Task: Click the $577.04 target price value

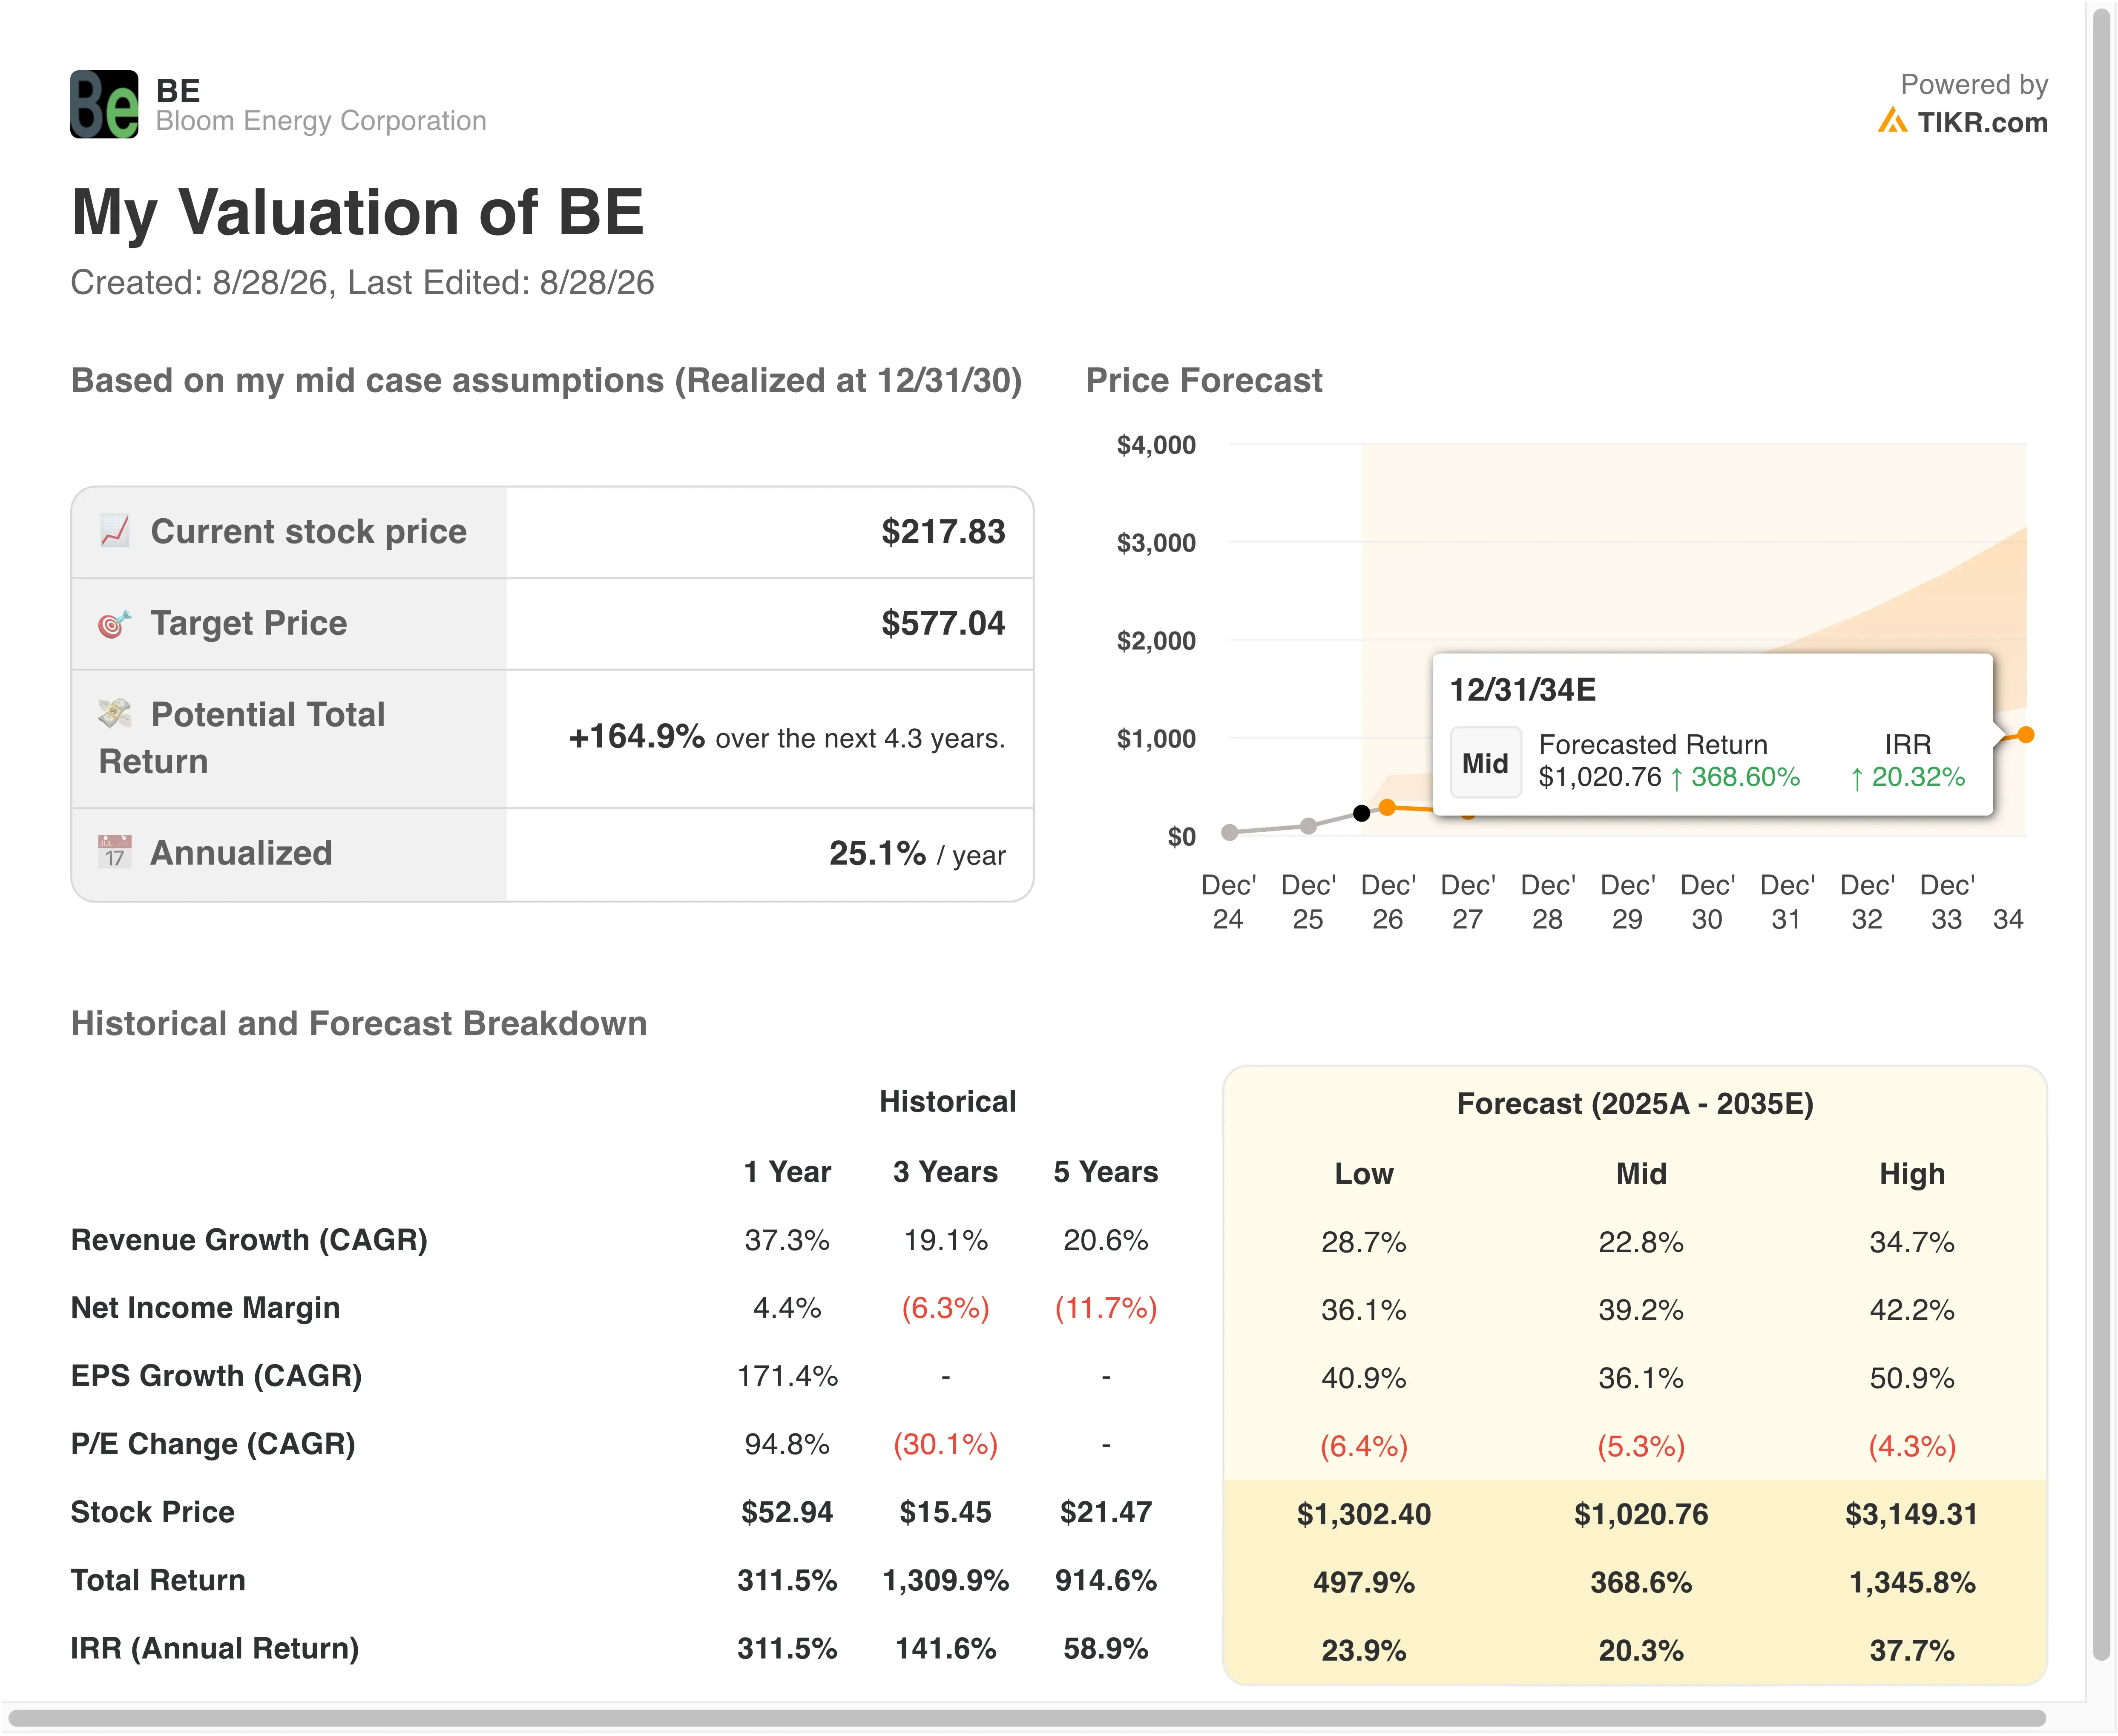Action: (943, 623)
